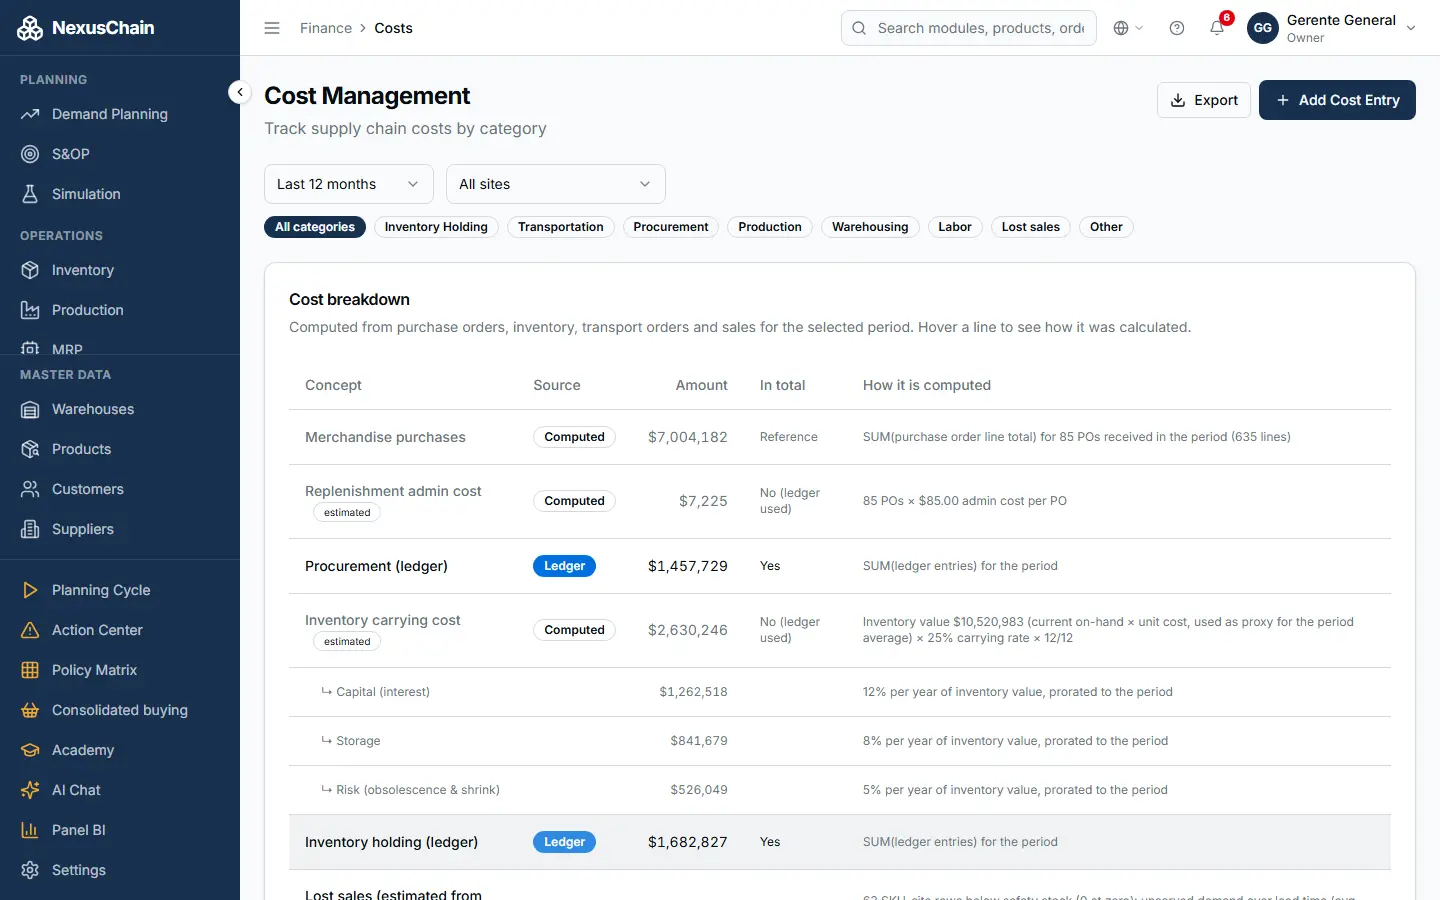Click Ledger badge in Procurement (ledger) row
Viewport: 1440px width, 900px height.
[564, 566]
